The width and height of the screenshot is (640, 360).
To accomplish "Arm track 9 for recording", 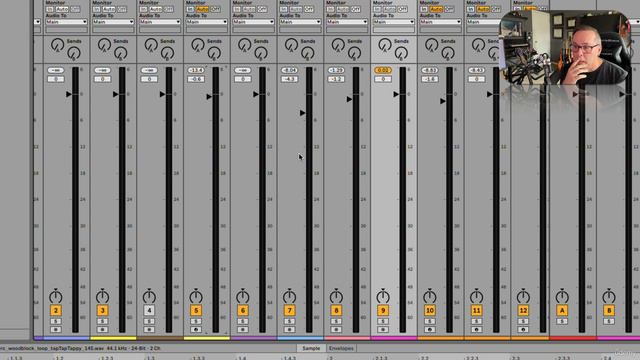I will [383, 329].
